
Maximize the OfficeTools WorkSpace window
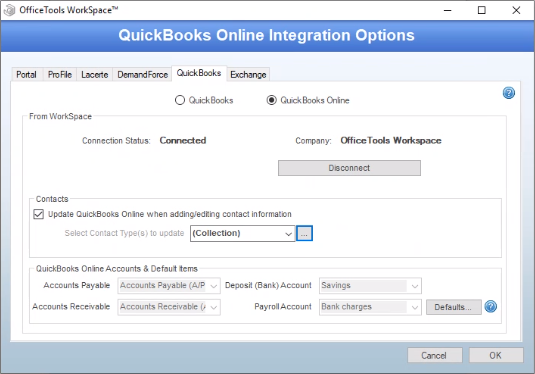[481, 10]
